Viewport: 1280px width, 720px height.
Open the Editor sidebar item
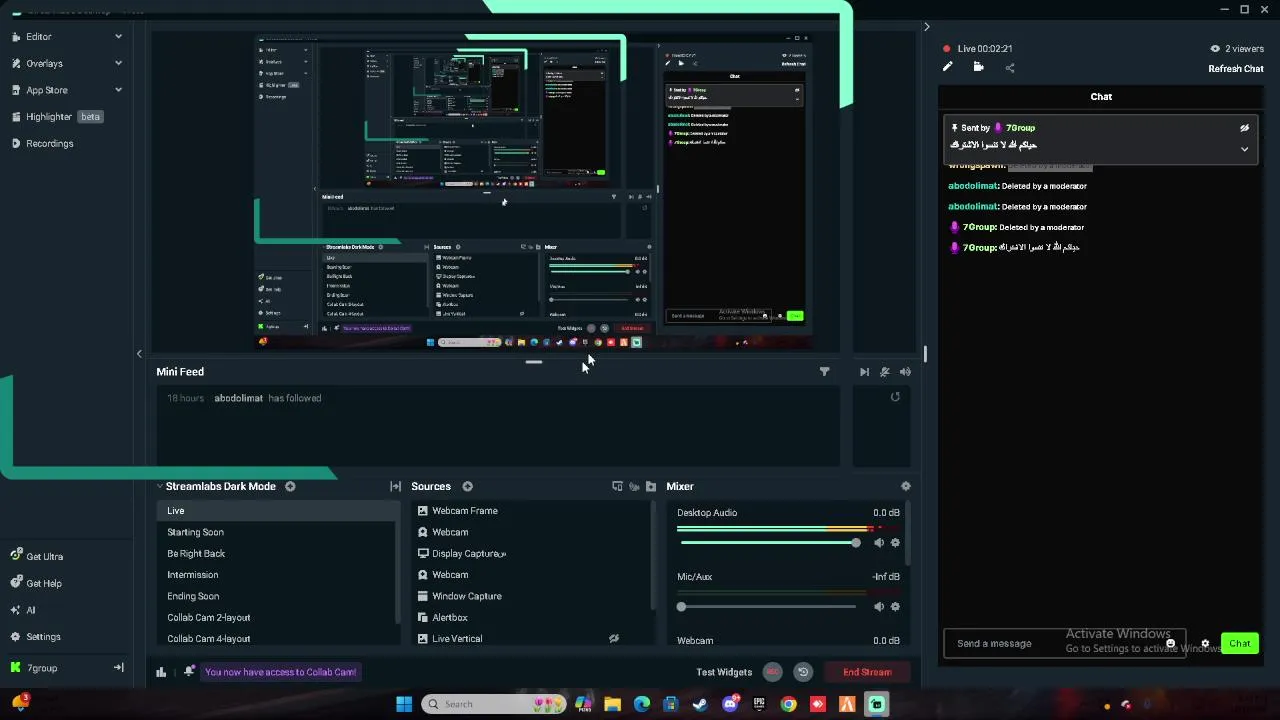(38, 36)
